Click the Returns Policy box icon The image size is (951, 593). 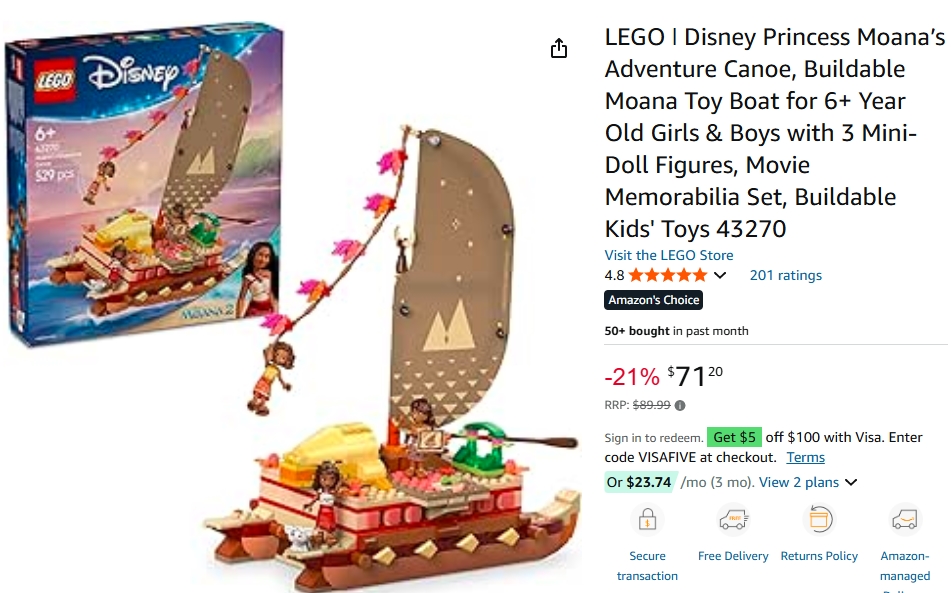click(x=820, y=520)
